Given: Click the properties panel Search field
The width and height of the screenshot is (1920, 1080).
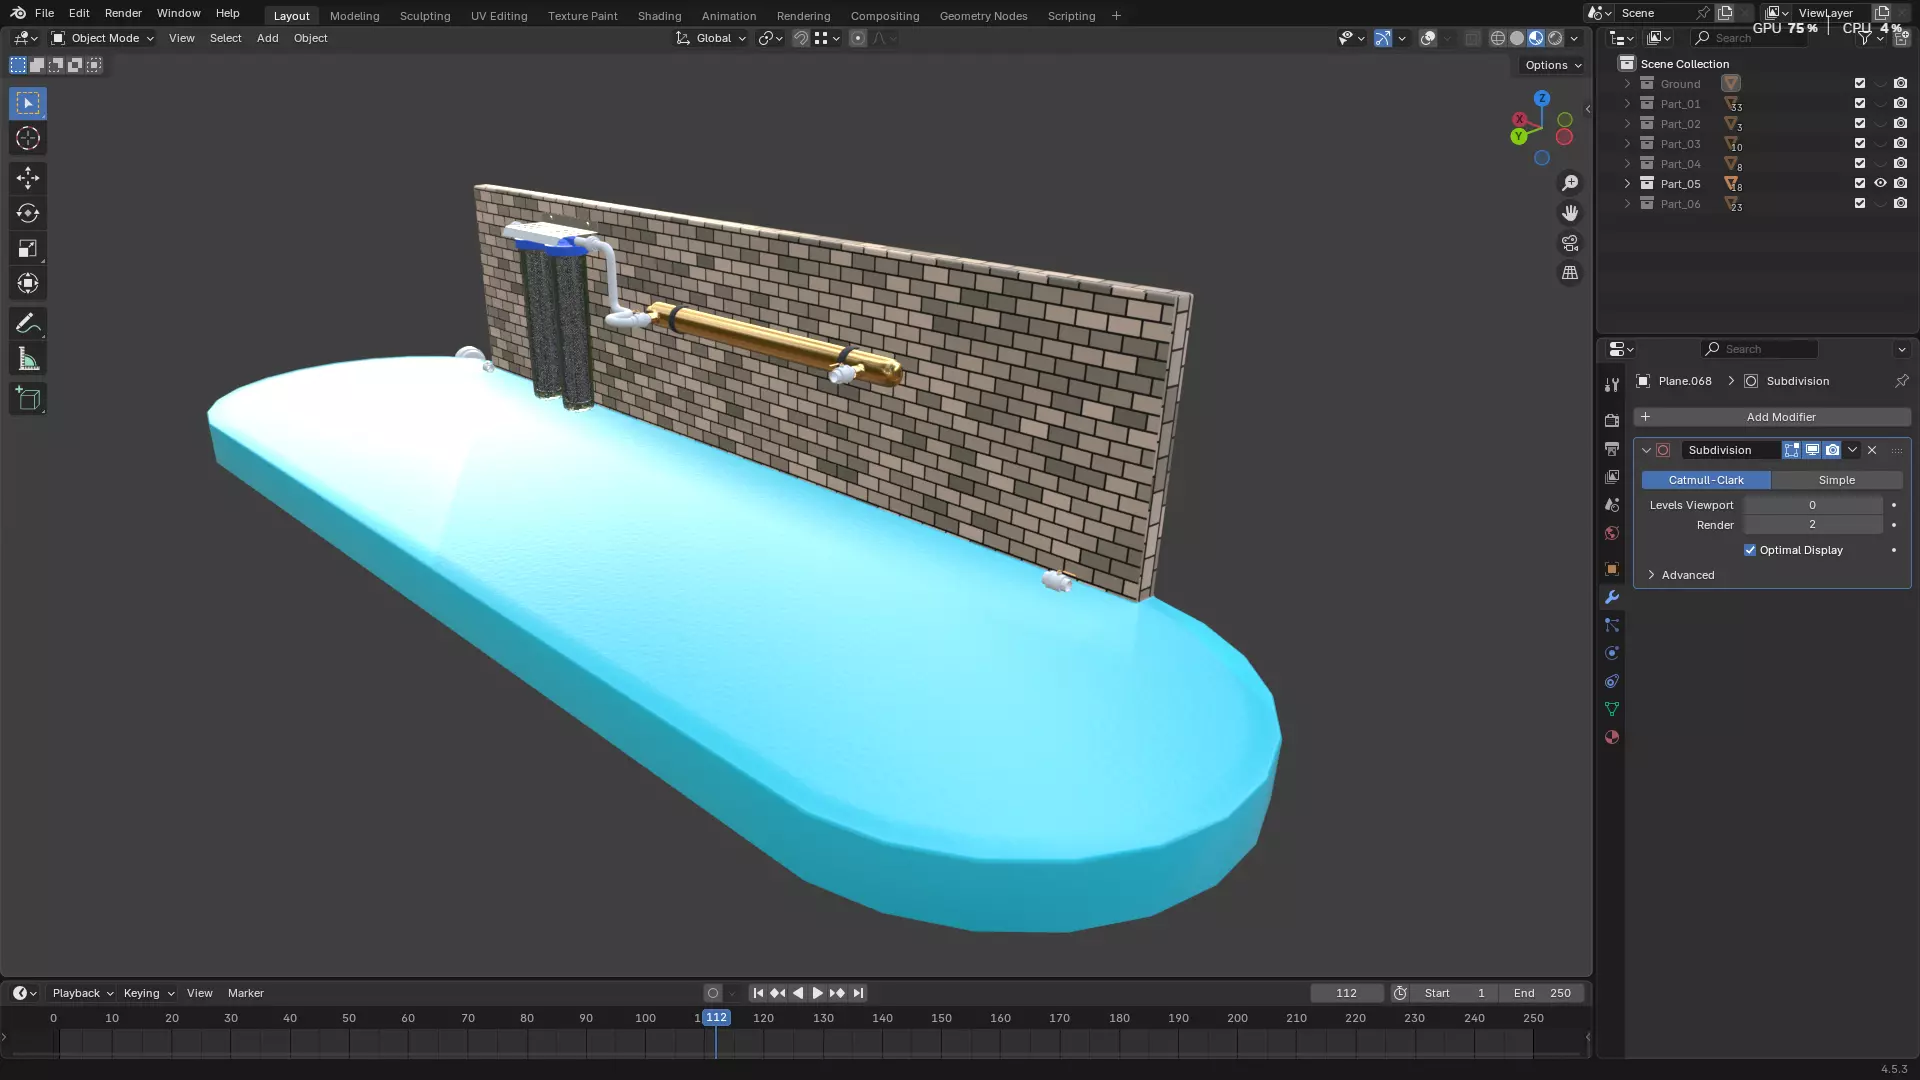Looking at the screenshot, I should 1760,349.
